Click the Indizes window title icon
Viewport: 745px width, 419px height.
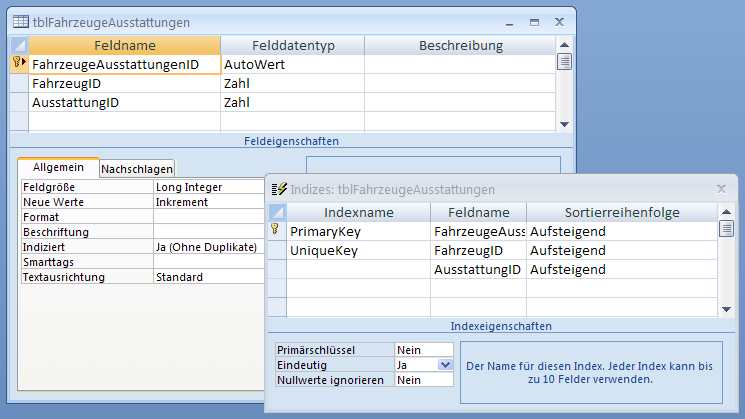(280, 189)
